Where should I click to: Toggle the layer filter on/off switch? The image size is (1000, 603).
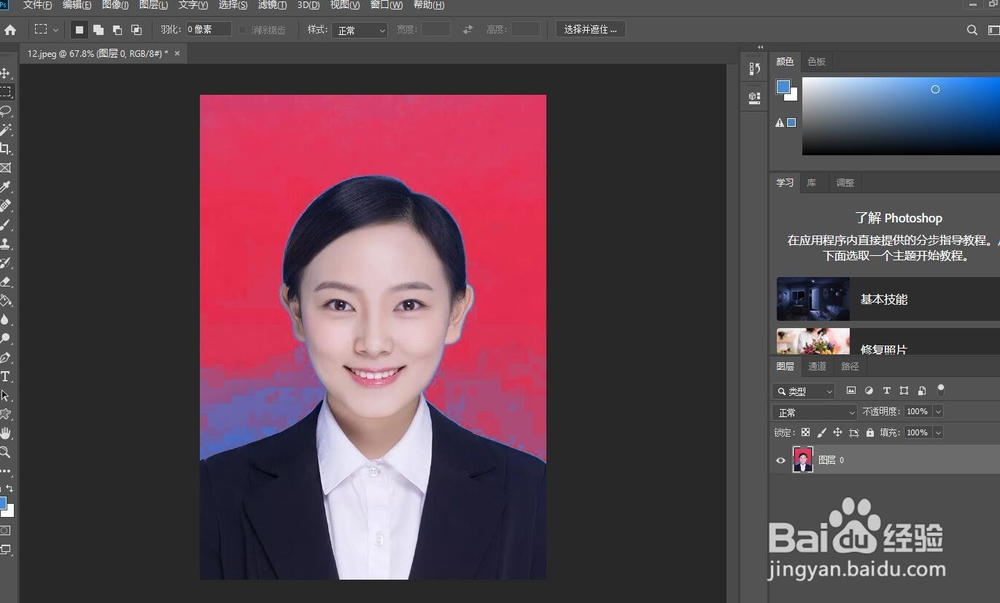pos(940,390)
